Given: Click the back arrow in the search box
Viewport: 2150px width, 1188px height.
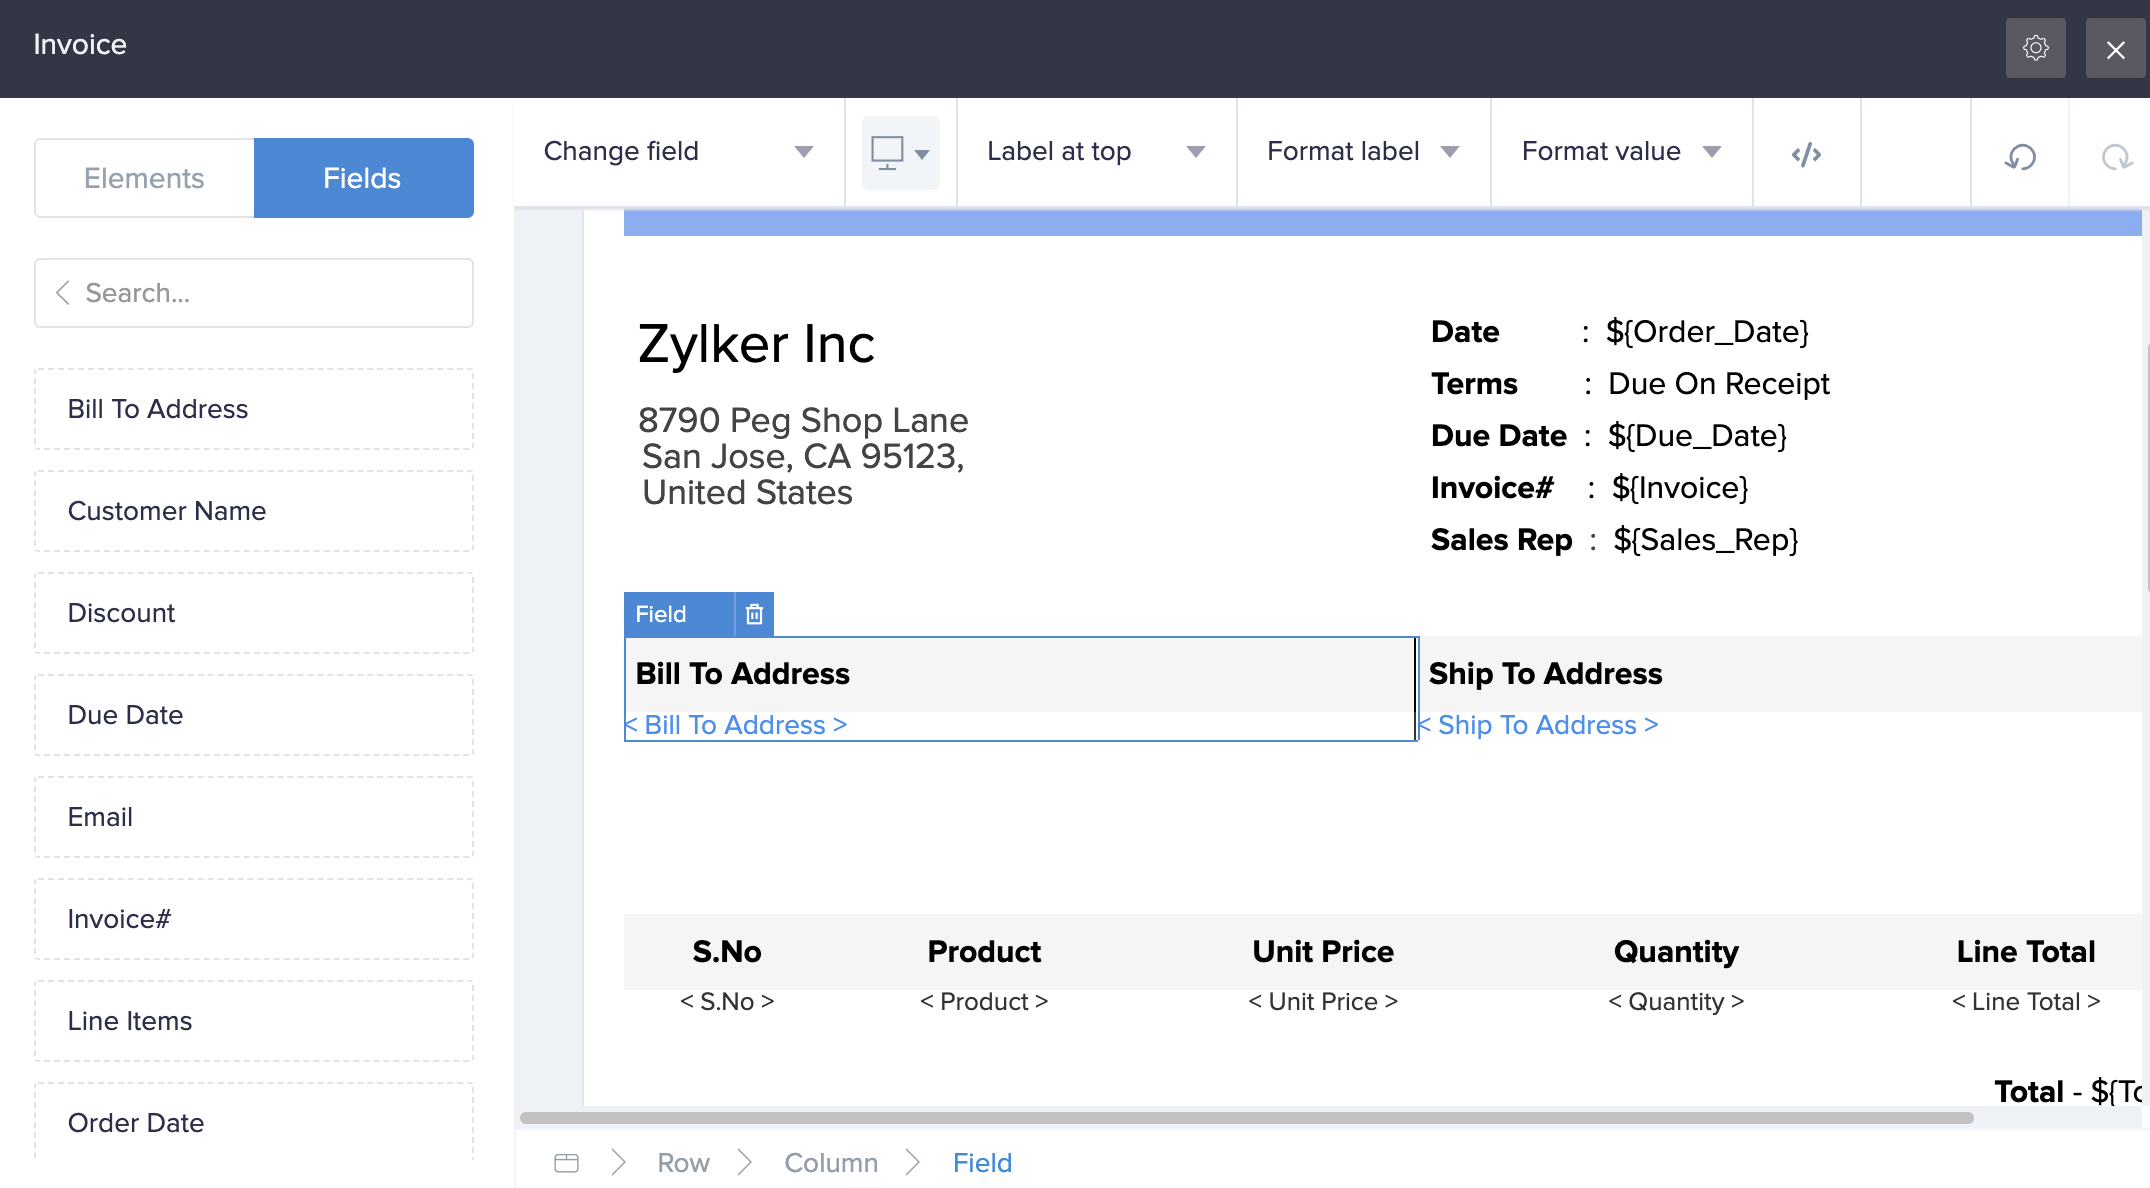Looking at the screenshot, I should 63,293.
